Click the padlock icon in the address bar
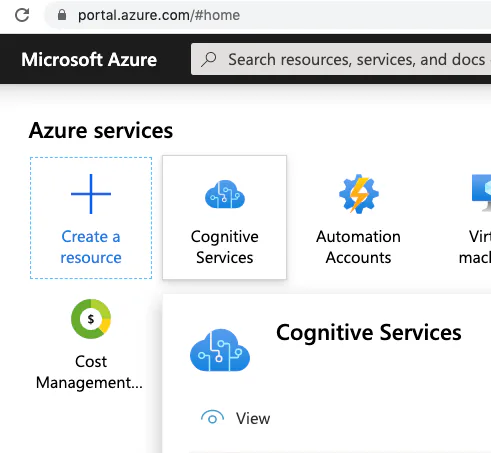Image resolution: width=491 pixels, height=453 pixels. pyautogui.click(x=62, y=15)
